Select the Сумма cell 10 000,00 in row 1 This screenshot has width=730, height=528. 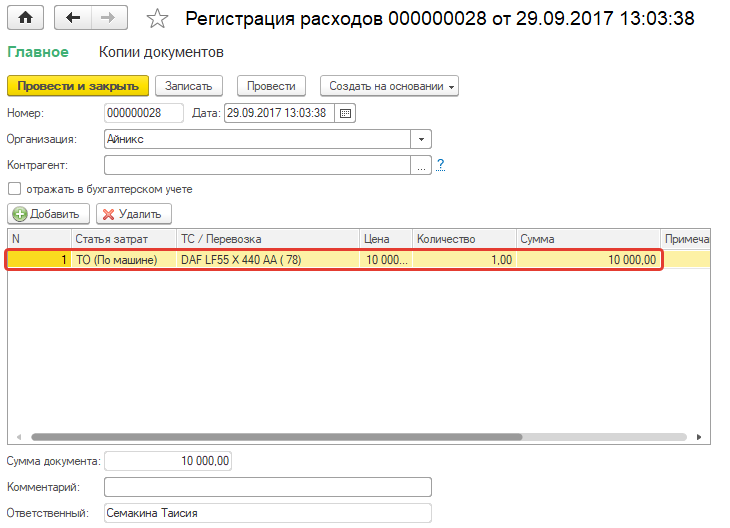(588, 260)
